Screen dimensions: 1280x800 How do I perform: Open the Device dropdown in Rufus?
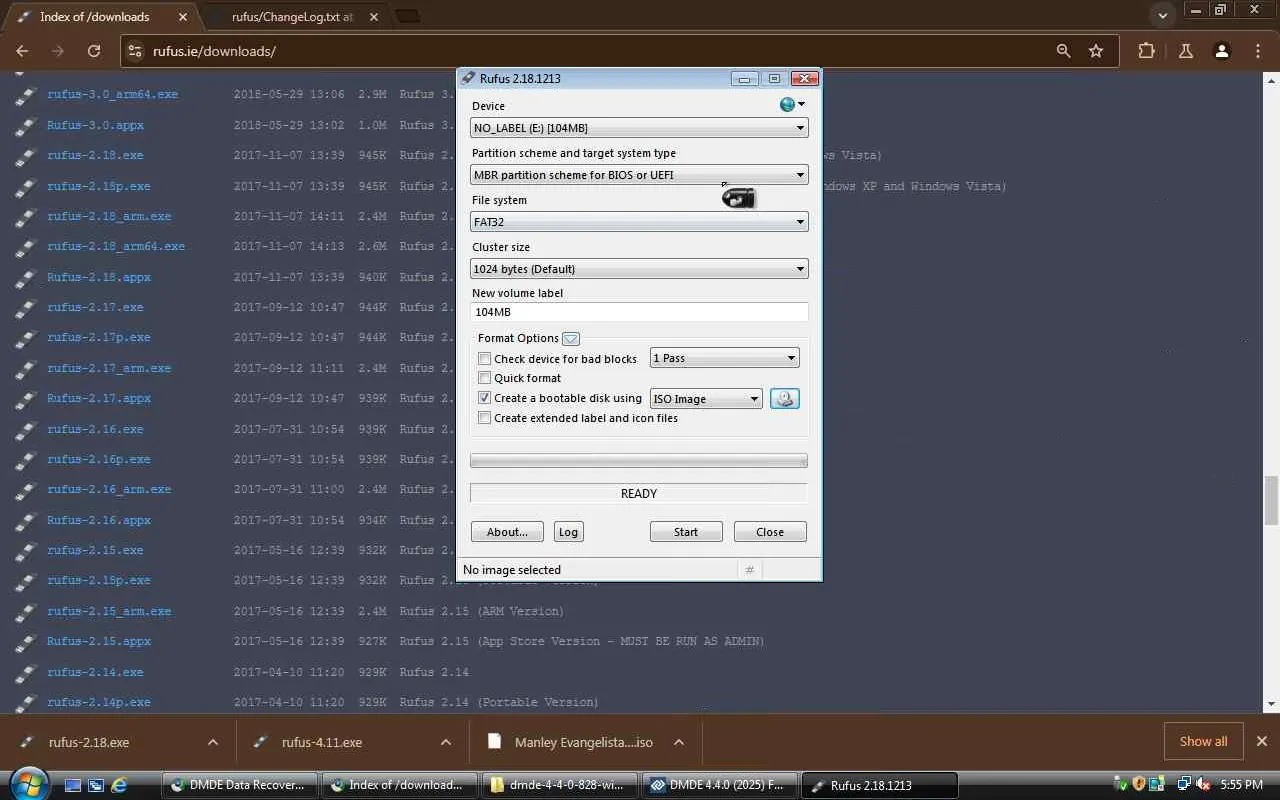coord(639,128)
